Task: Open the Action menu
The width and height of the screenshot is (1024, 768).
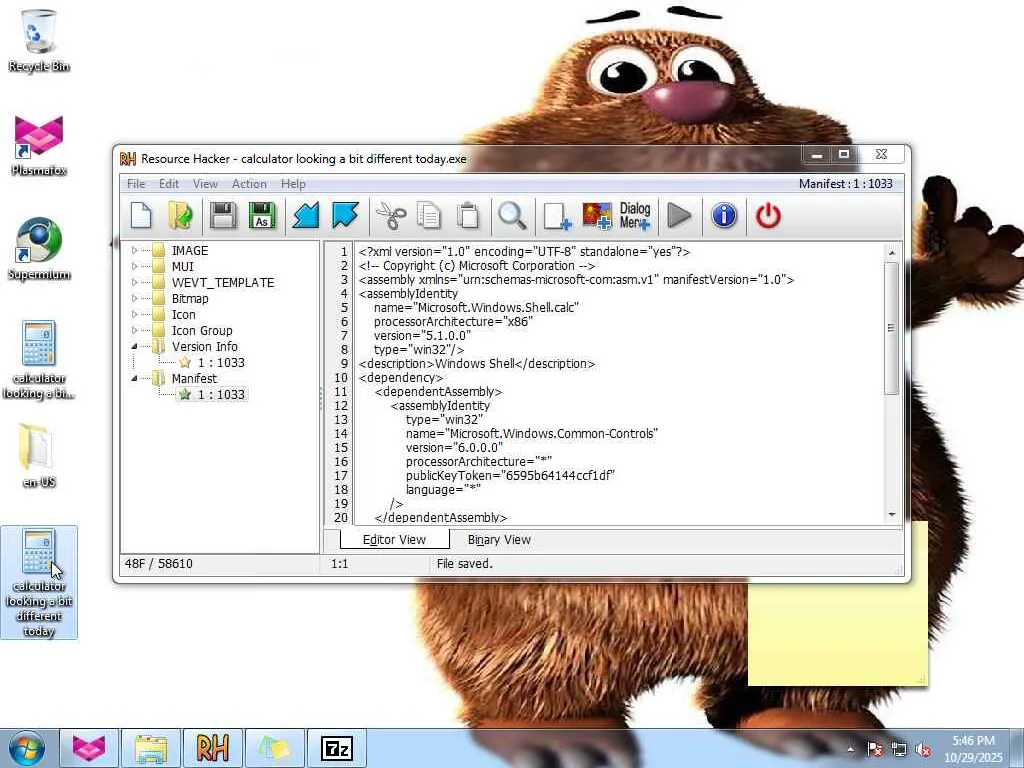Action: click(249, 184)
